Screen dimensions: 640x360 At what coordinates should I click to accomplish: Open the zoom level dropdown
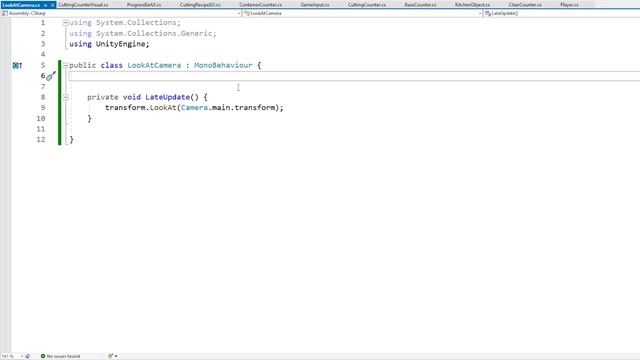[x=22, y=356]
